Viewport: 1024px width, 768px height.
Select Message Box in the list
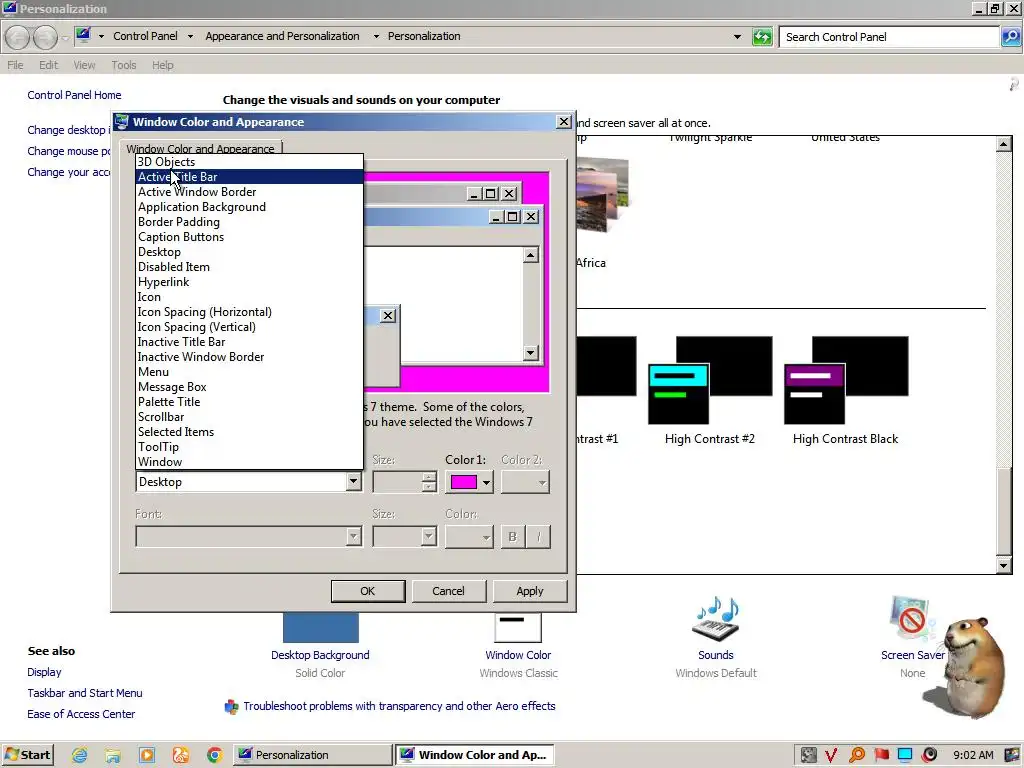pos(249,387)
